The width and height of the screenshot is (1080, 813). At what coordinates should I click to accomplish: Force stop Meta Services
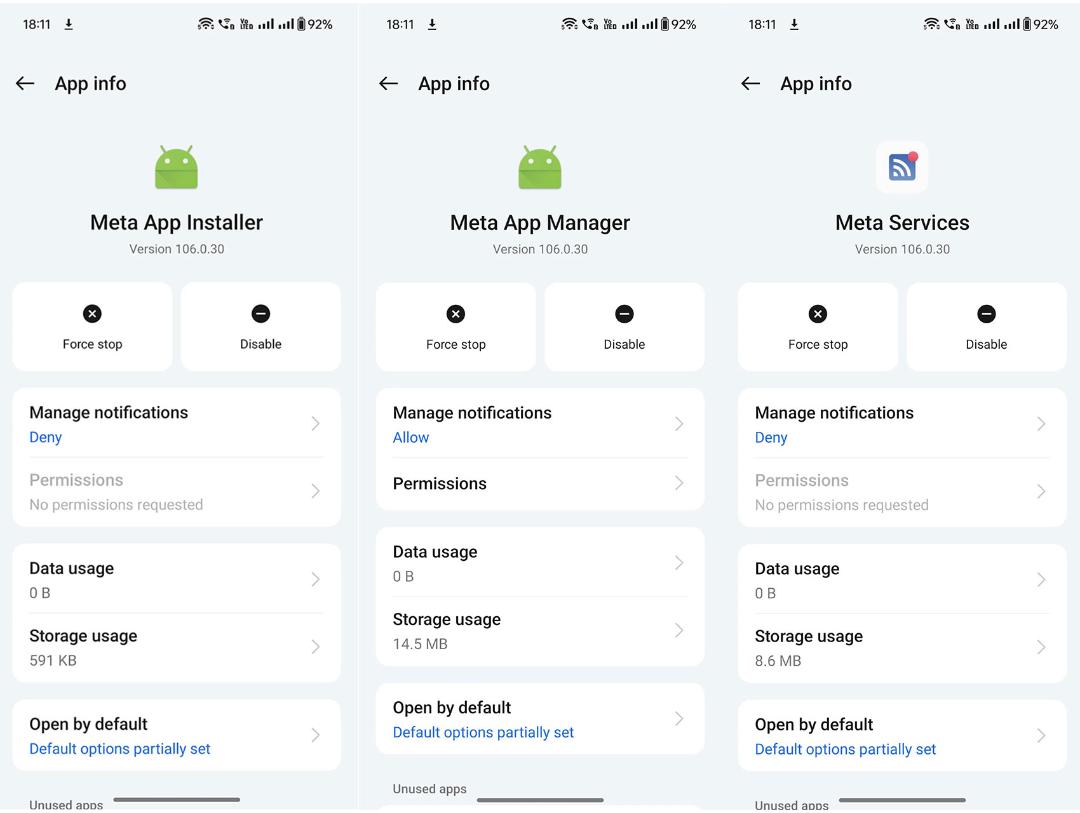point(818,327)
